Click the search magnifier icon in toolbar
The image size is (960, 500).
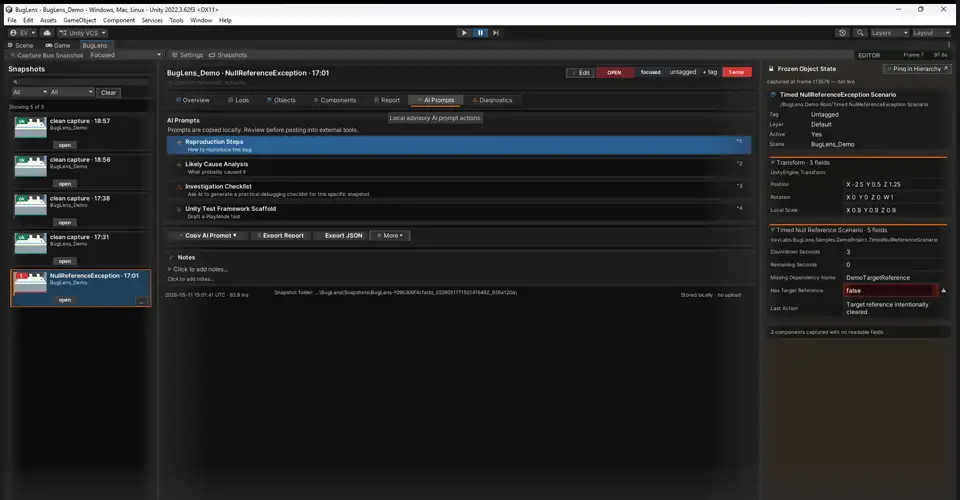tap(860, 33)
